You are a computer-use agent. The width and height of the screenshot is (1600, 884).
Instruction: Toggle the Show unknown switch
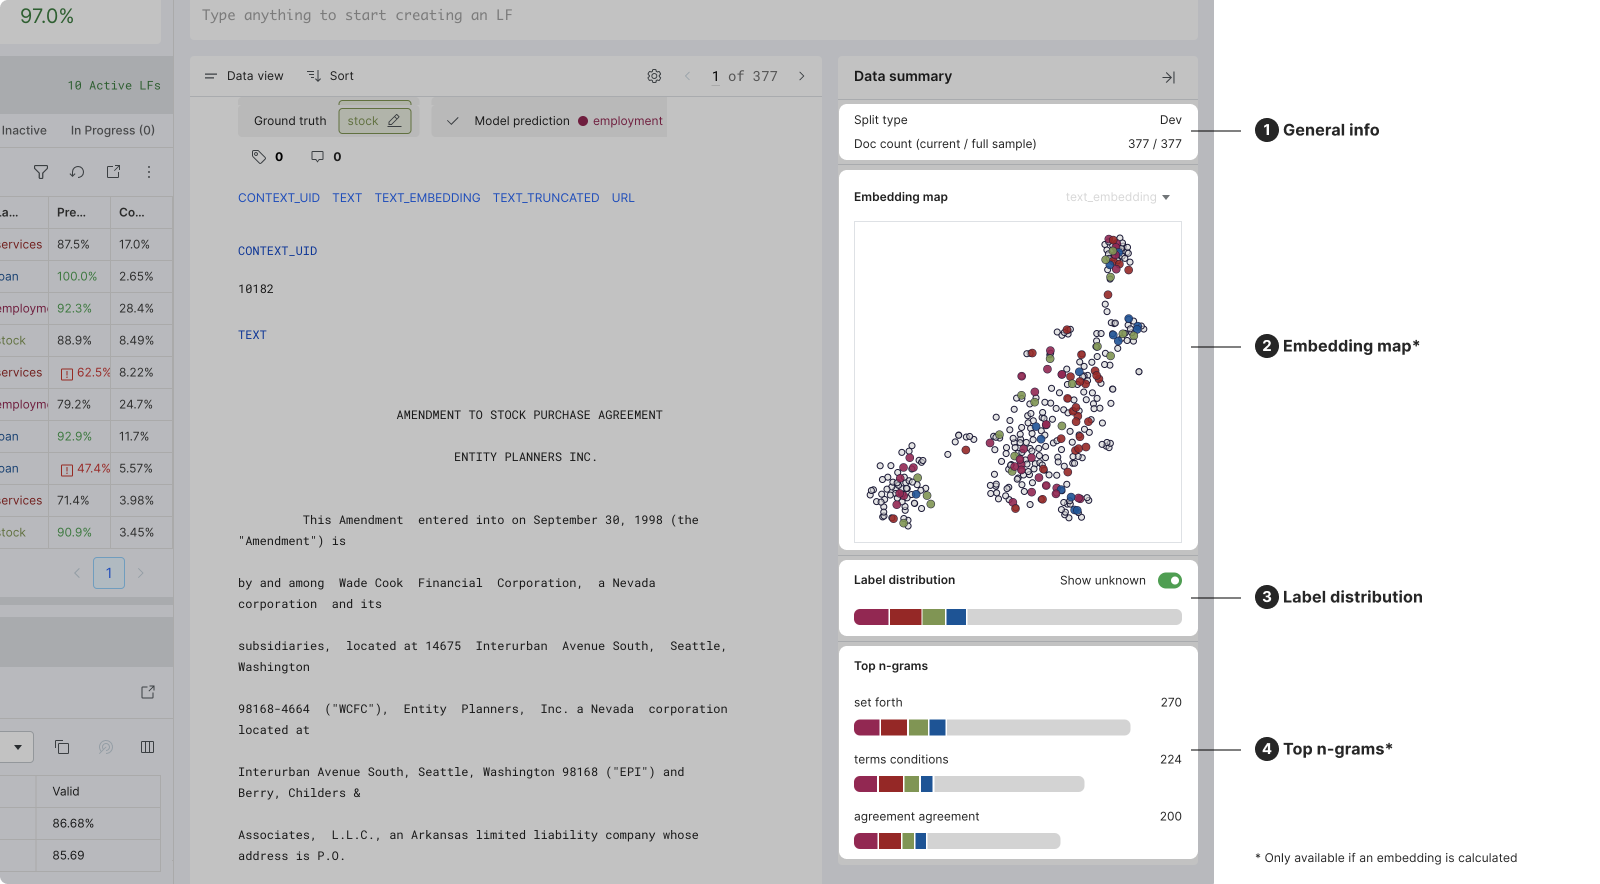tap(1170, 581)
